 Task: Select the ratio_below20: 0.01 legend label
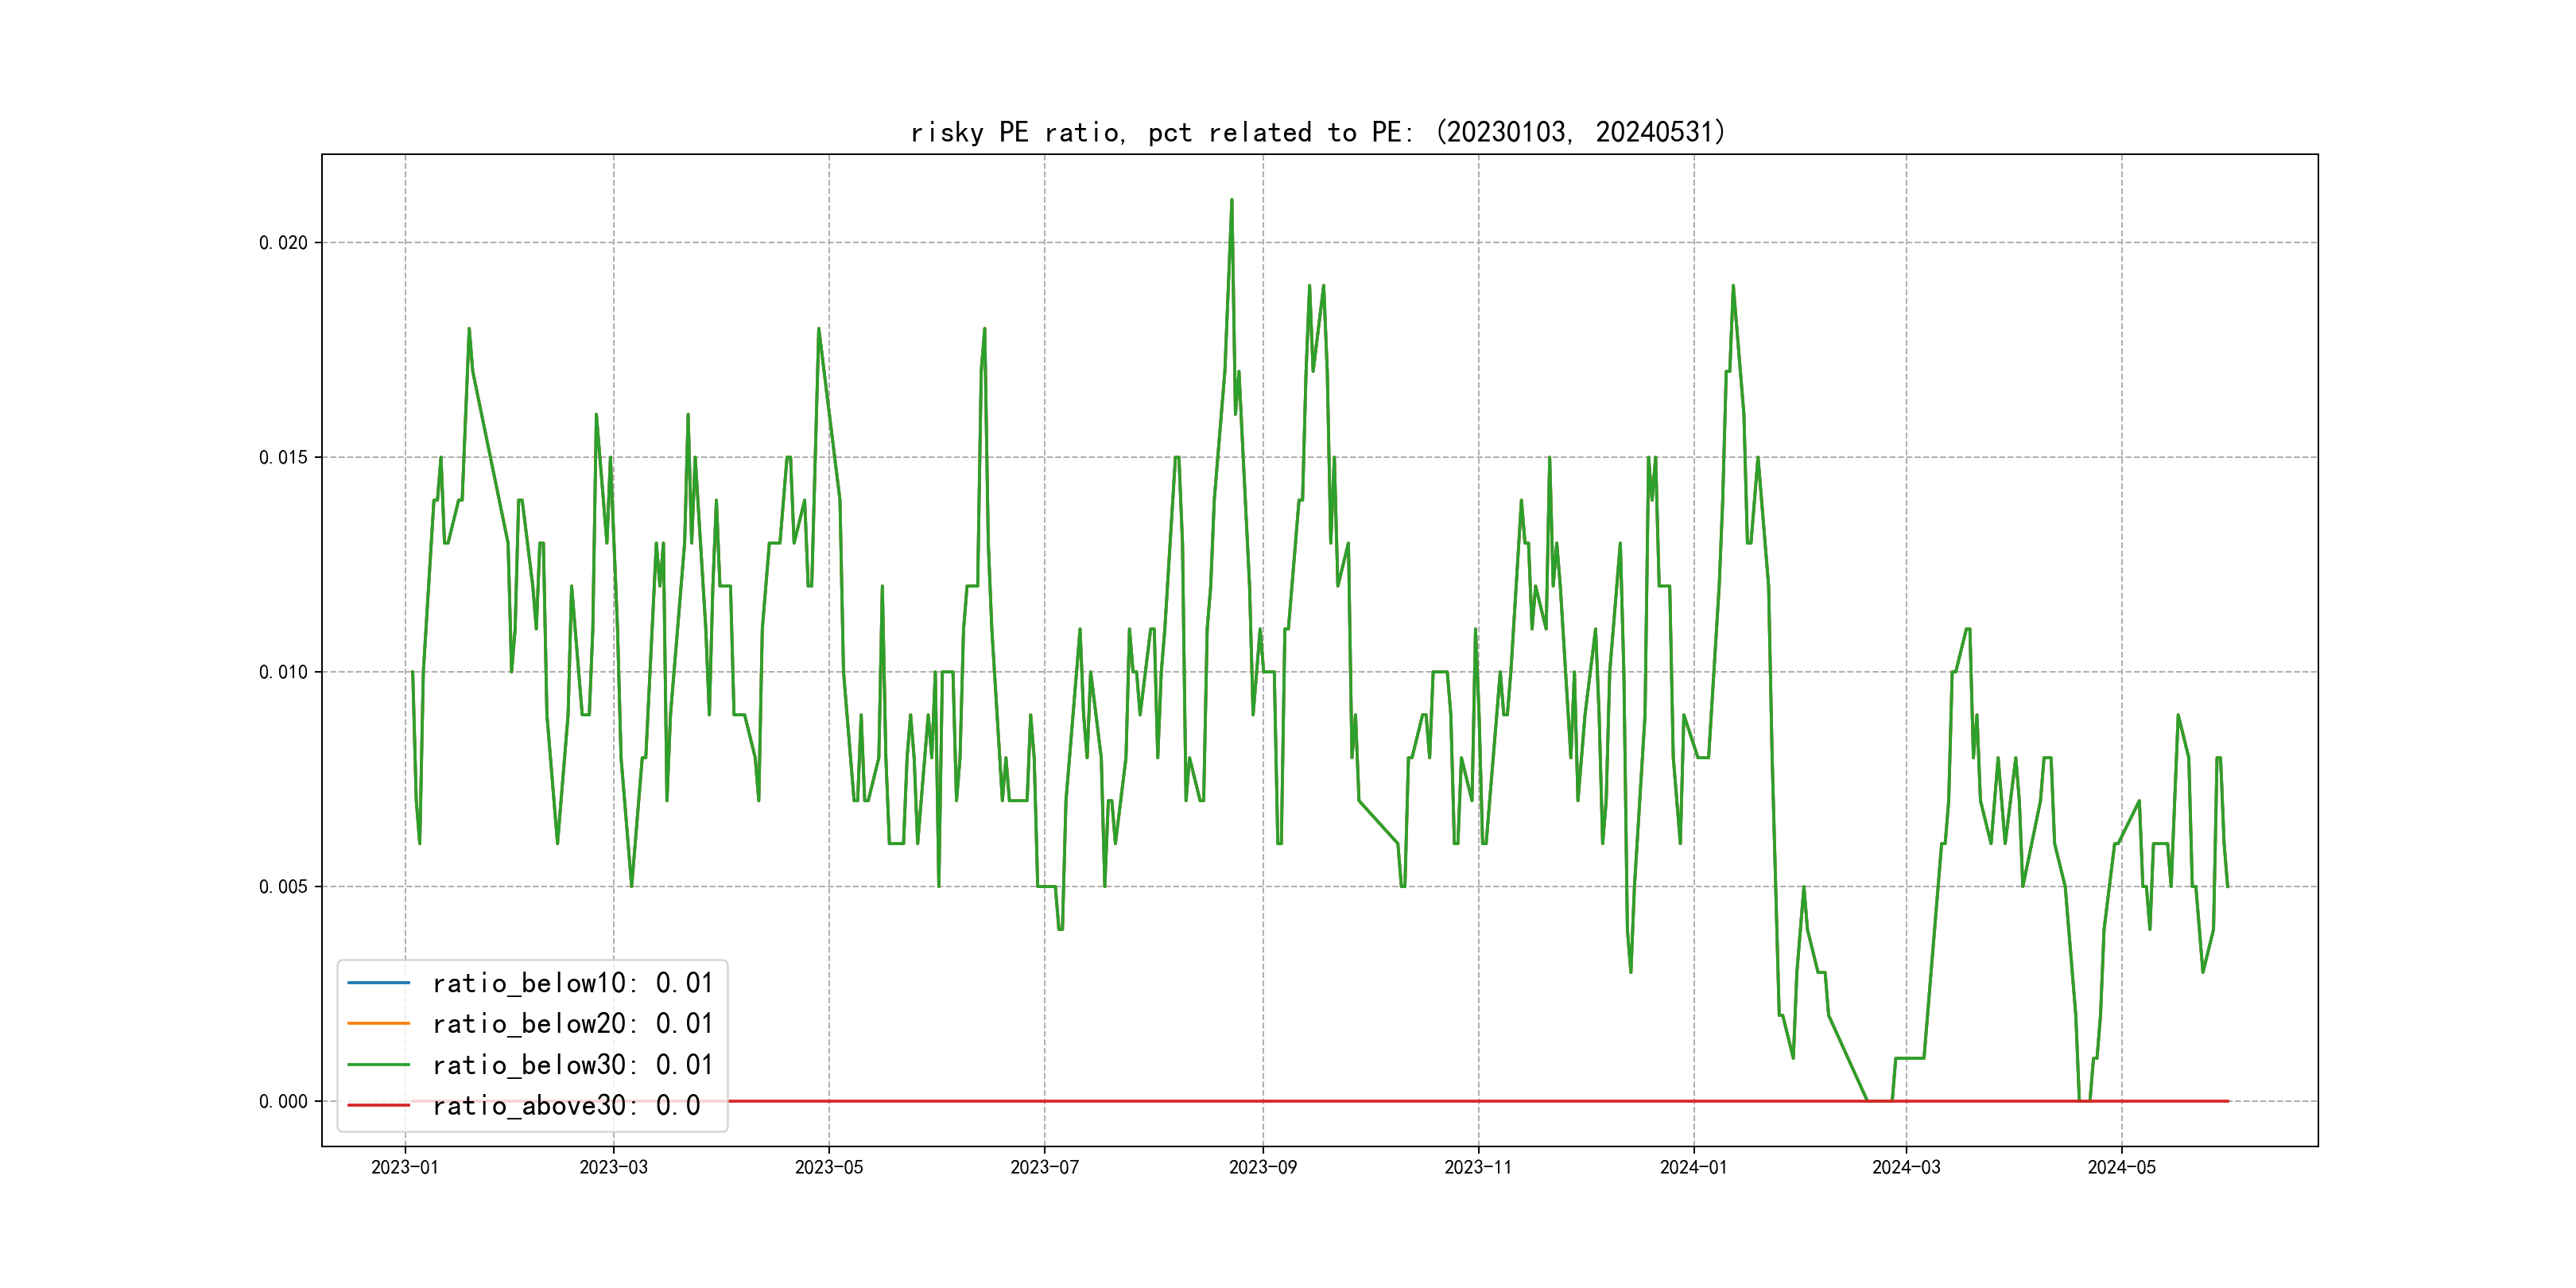click(572, 1024)
